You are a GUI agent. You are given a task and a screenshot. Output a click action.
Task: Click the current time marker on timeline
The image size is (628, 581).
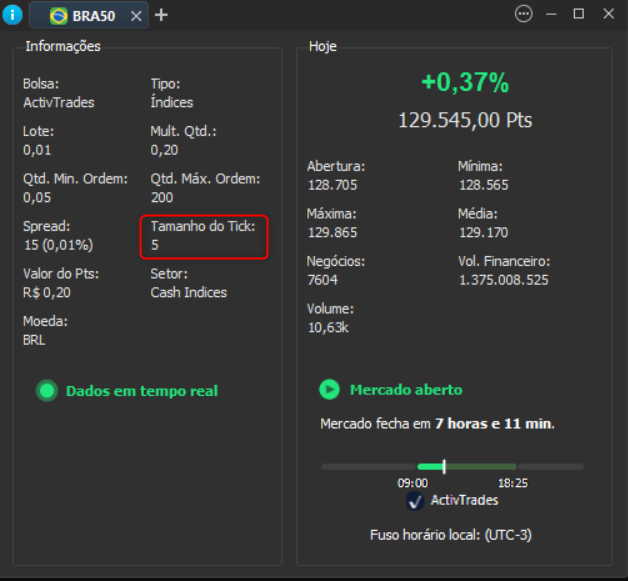tap(444, 466)
